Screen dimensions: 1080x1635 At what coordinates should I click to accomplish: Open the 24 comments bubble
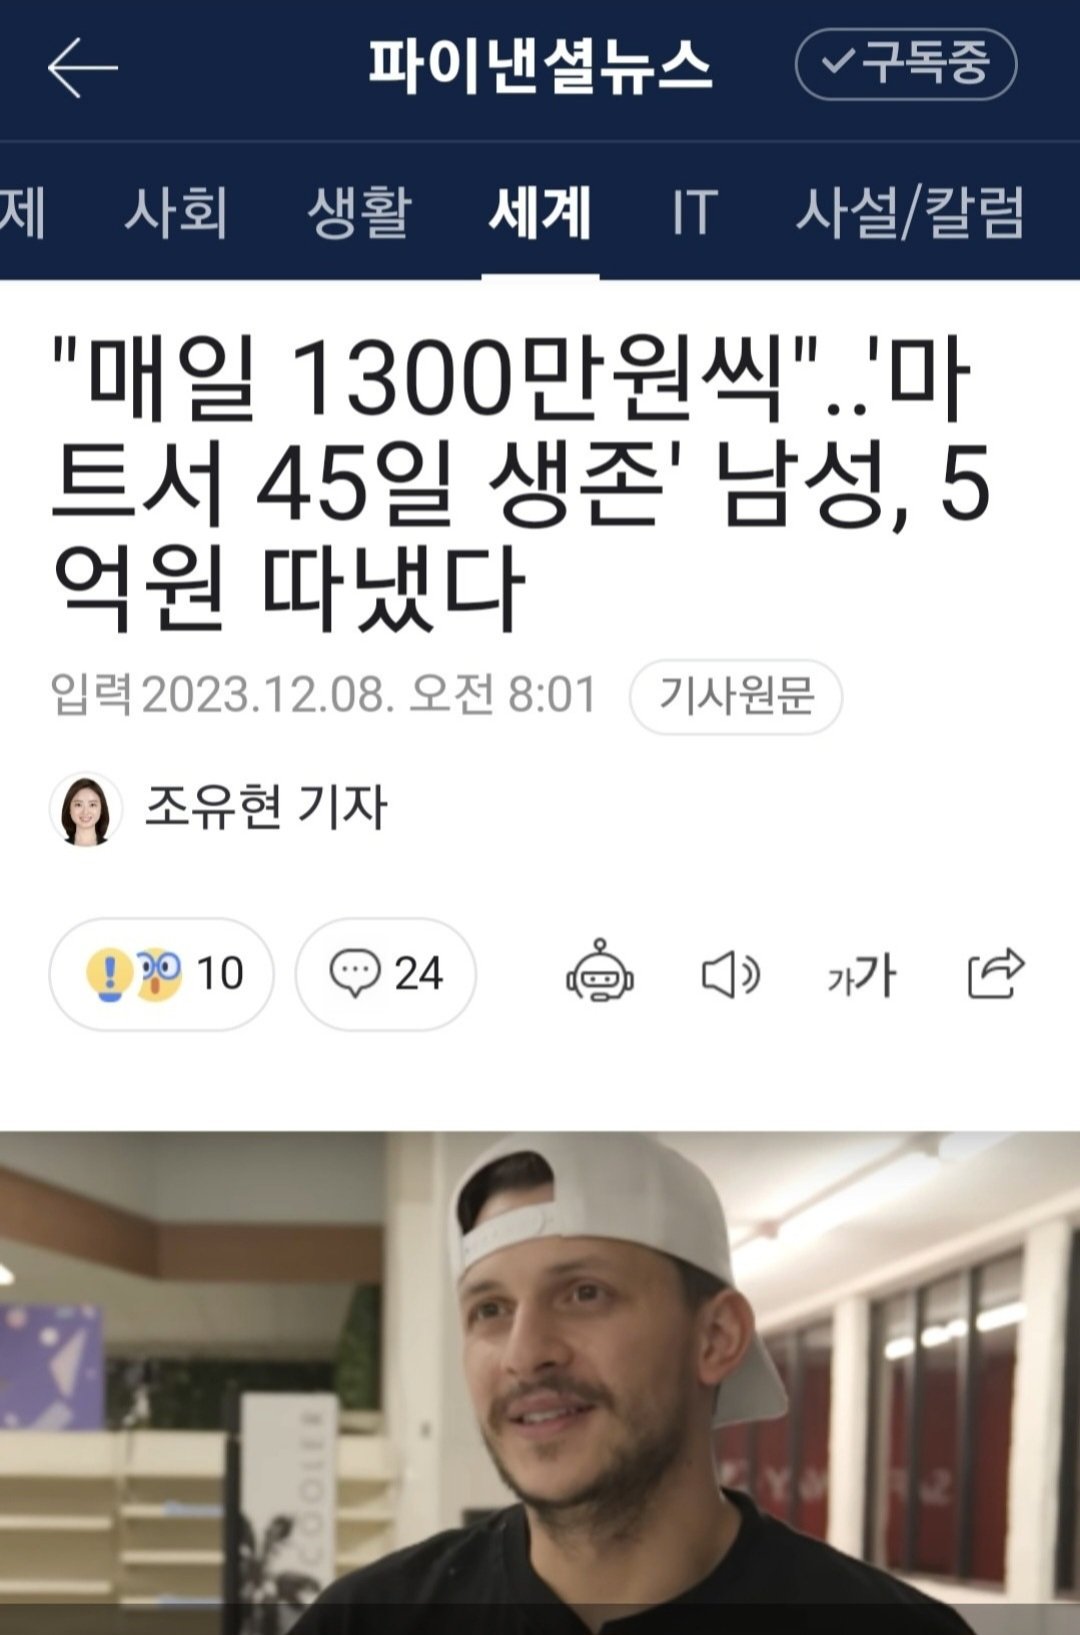(385, 974)
